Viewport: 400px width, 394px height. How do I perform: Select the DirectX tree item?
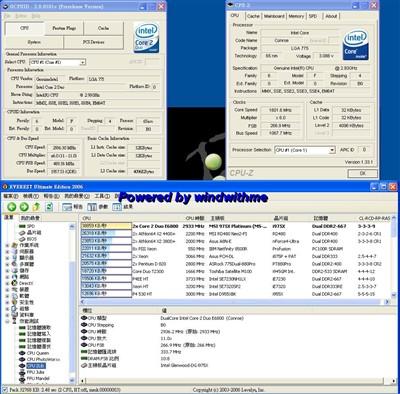point(26,283)
